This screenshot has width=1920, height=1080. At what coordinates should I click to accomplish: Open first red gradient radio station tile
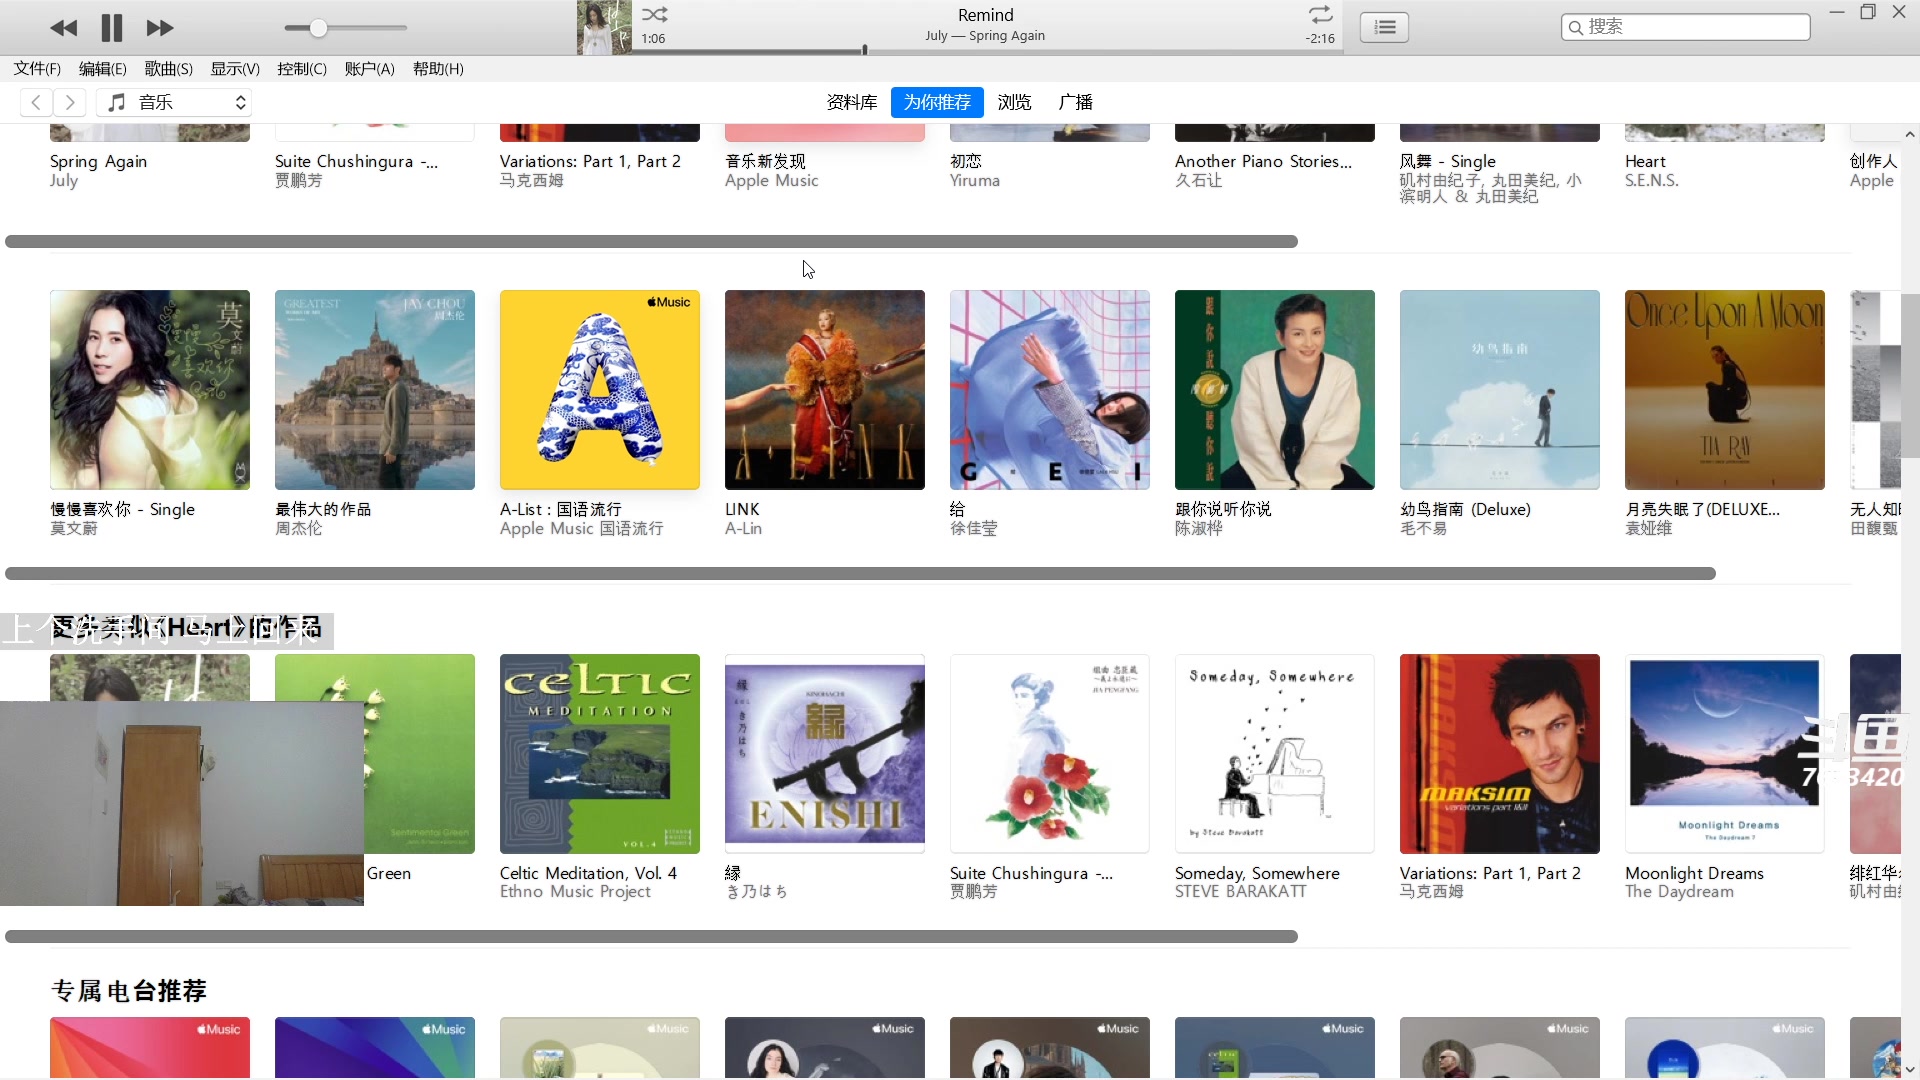(x=150, y=1048)
